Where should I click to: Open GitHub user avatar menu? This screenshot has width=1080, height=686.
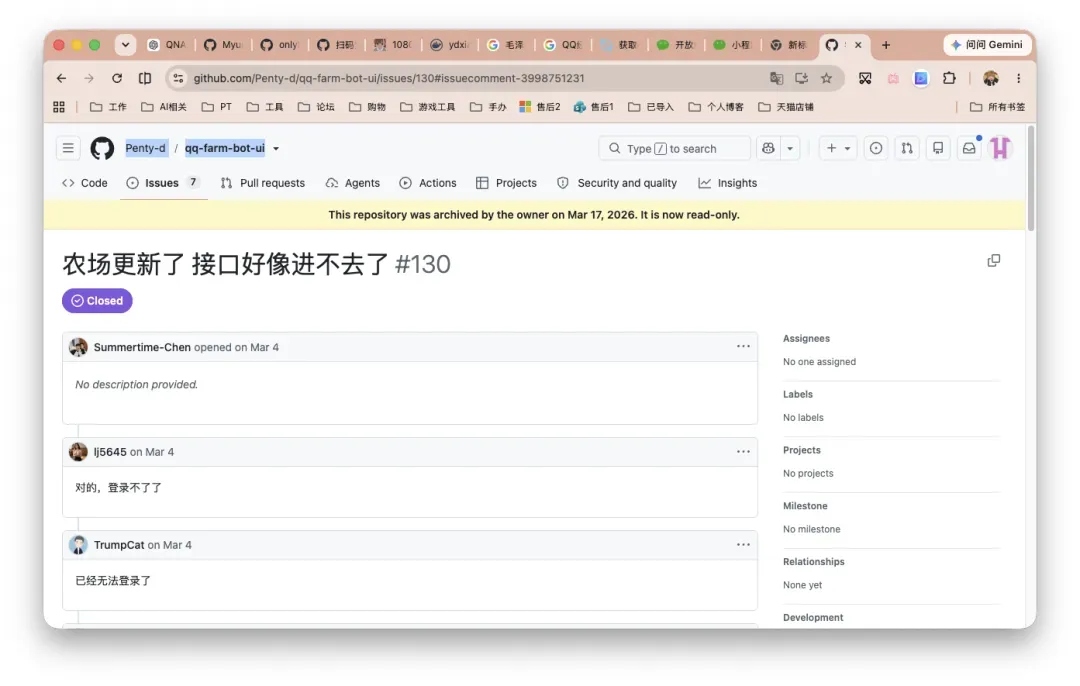pyautogui.click(x=1000, y=148)
